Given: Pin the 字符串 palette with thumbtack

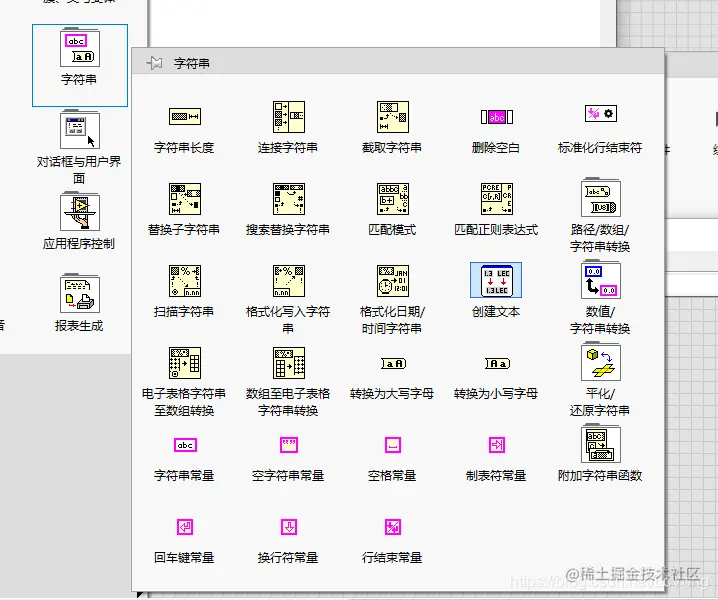Looking at the screenshot, I should tap(154, 63).
